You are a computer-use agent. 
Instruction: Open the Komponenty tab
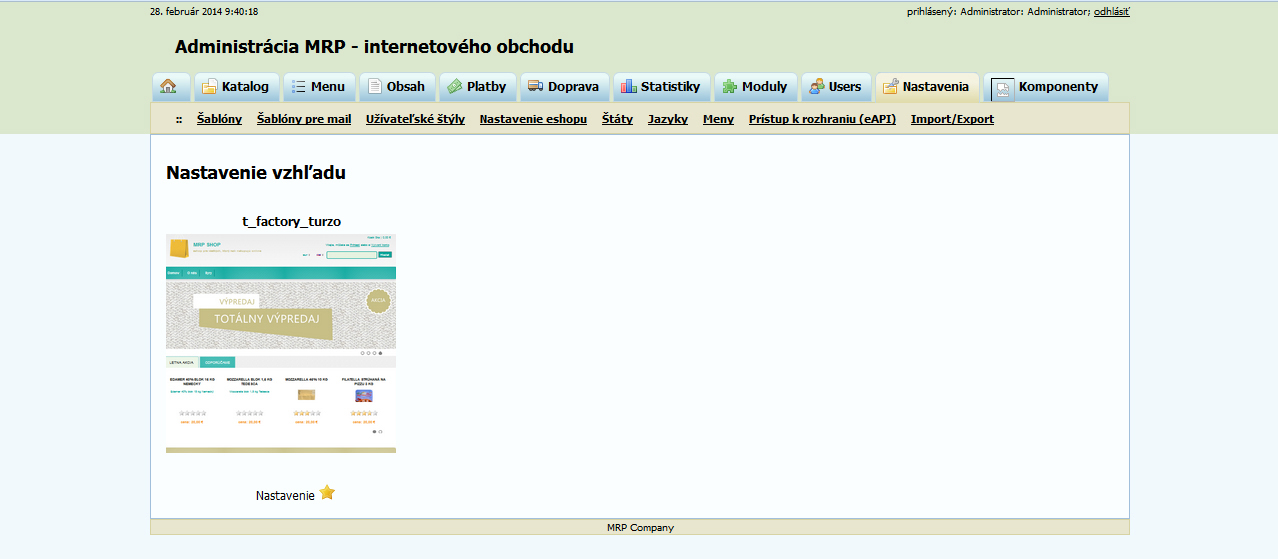1046,87
